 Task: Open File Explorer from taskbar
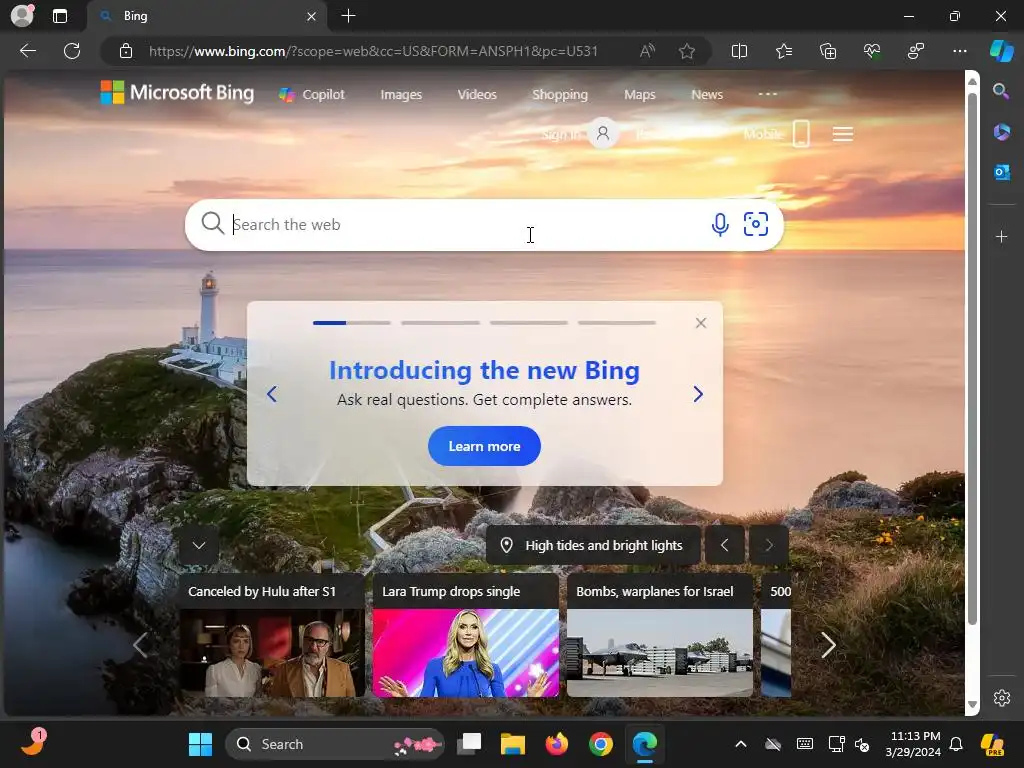(x=513, y=744)
